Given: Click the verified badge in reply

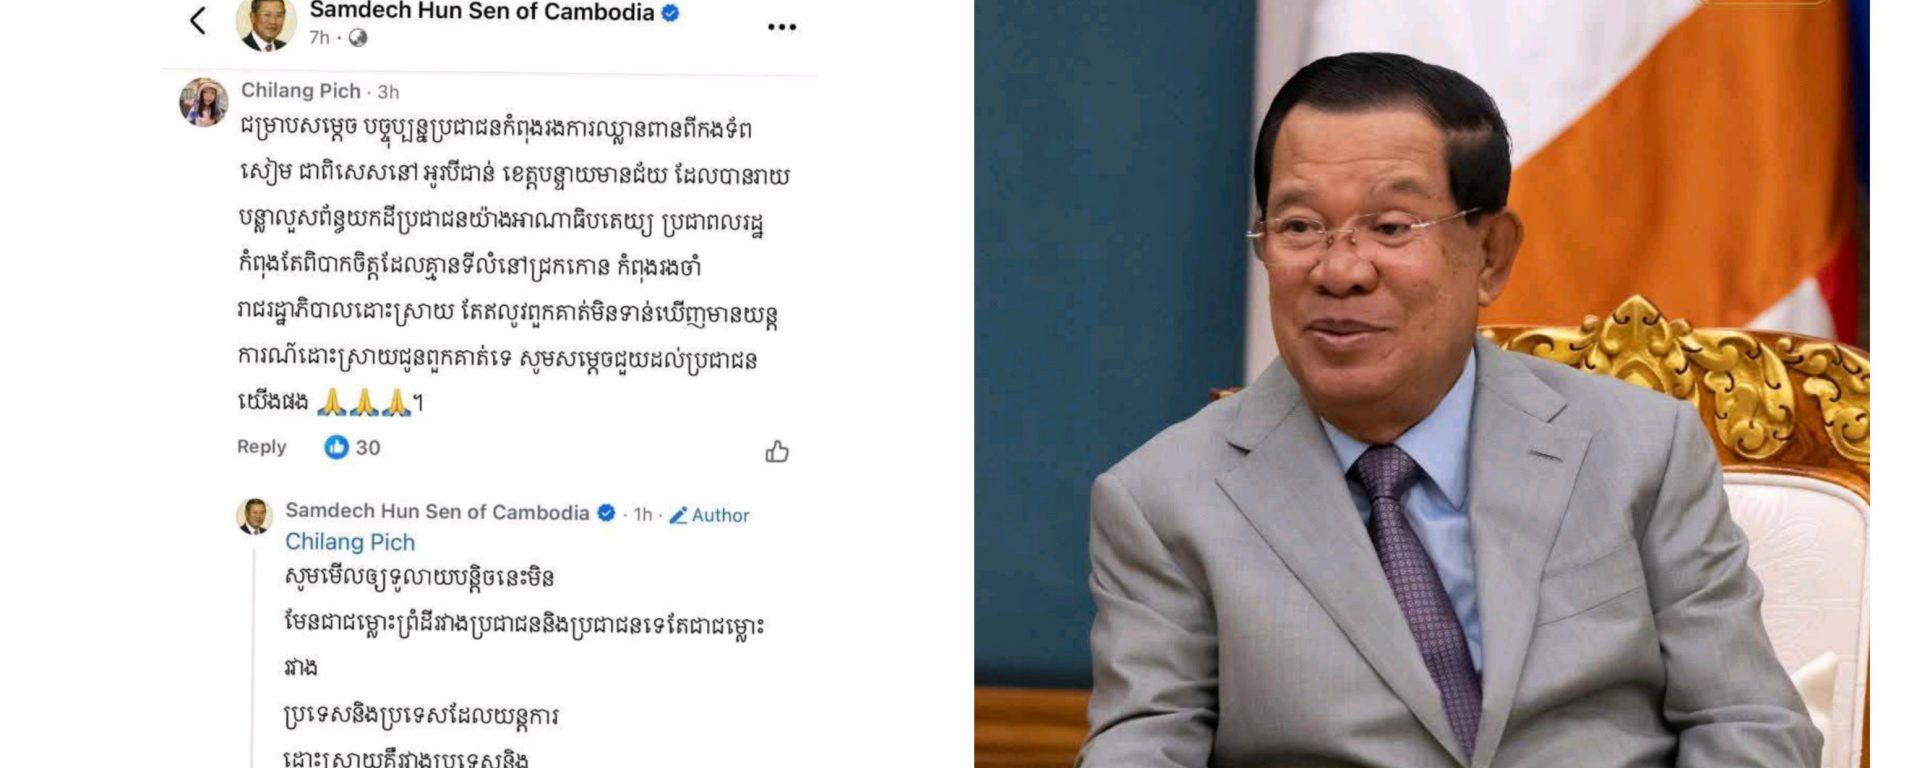Looking at the screenshot, I should pyautogui.click(x=606, y=513).
